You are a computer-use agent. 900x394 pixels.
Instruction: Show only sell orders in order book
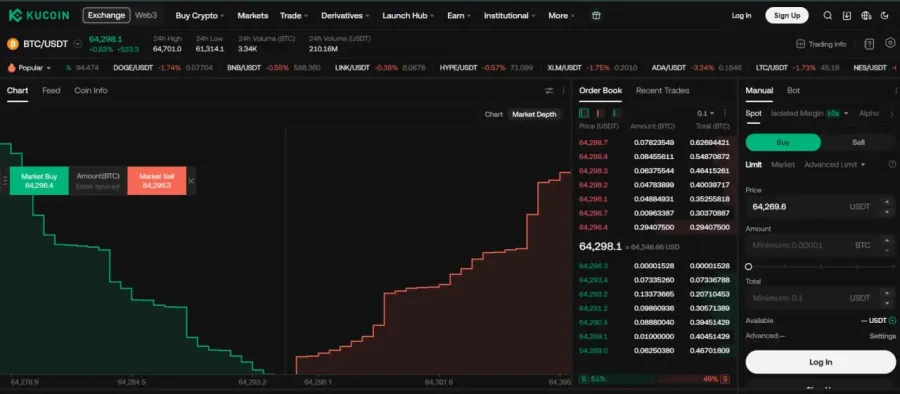pyautogui.click(x=600, y=113)
